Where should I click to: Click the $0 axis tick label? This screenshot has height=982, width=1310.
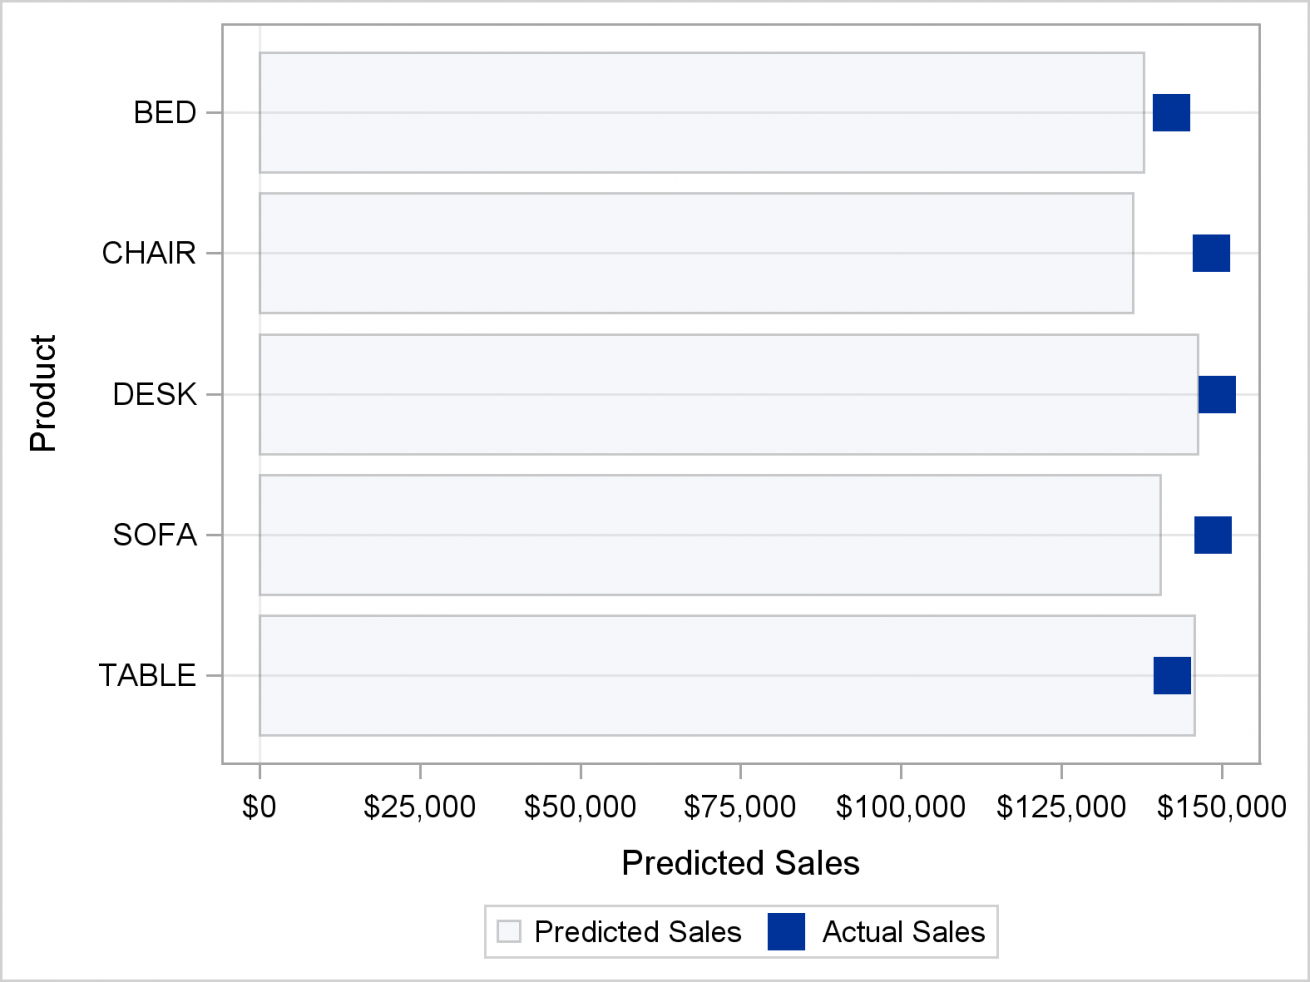pyautogui.click(x=259, y=807)
